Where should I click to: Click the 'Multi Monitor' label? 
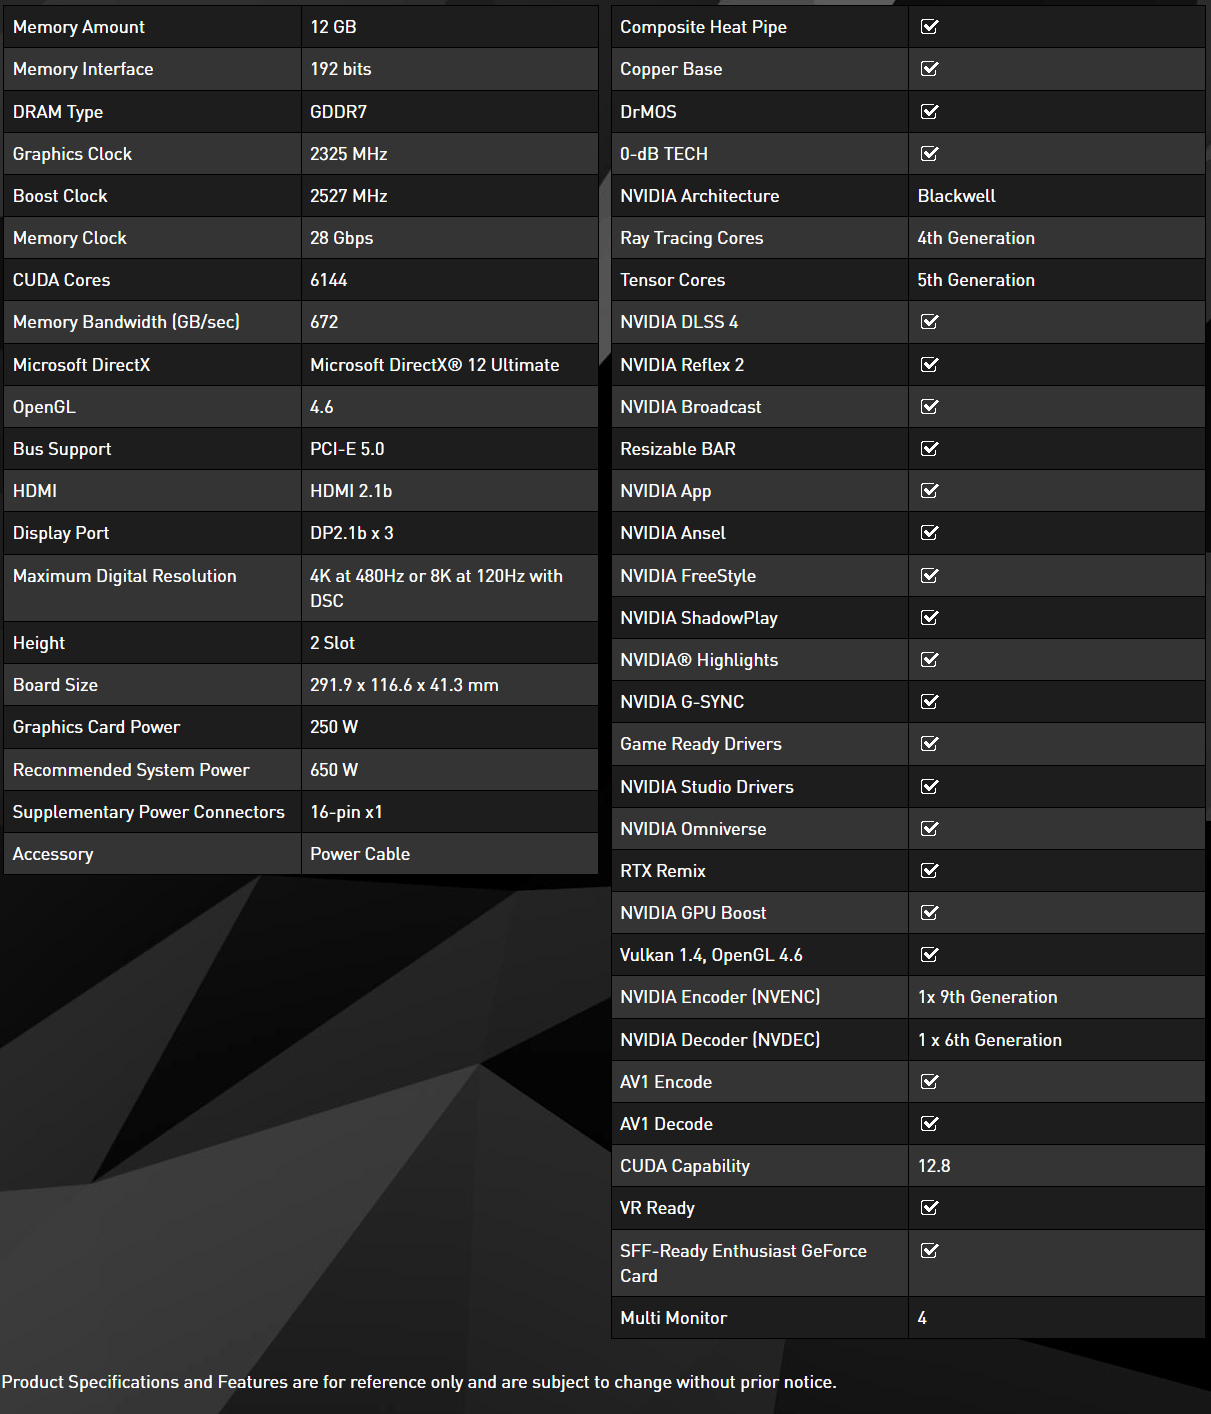pyautogui.click(x=673, y=1318)
